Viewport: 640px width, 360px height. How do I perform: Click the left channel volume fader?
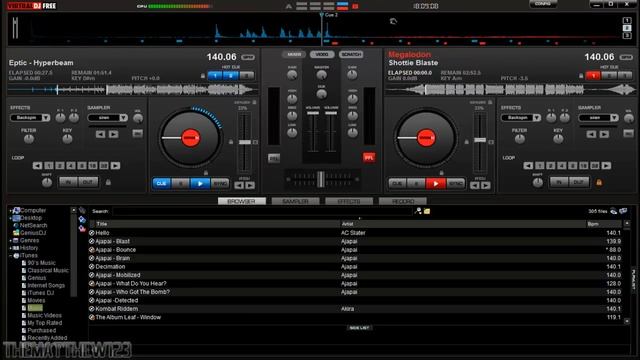click(x=313, y=113)
